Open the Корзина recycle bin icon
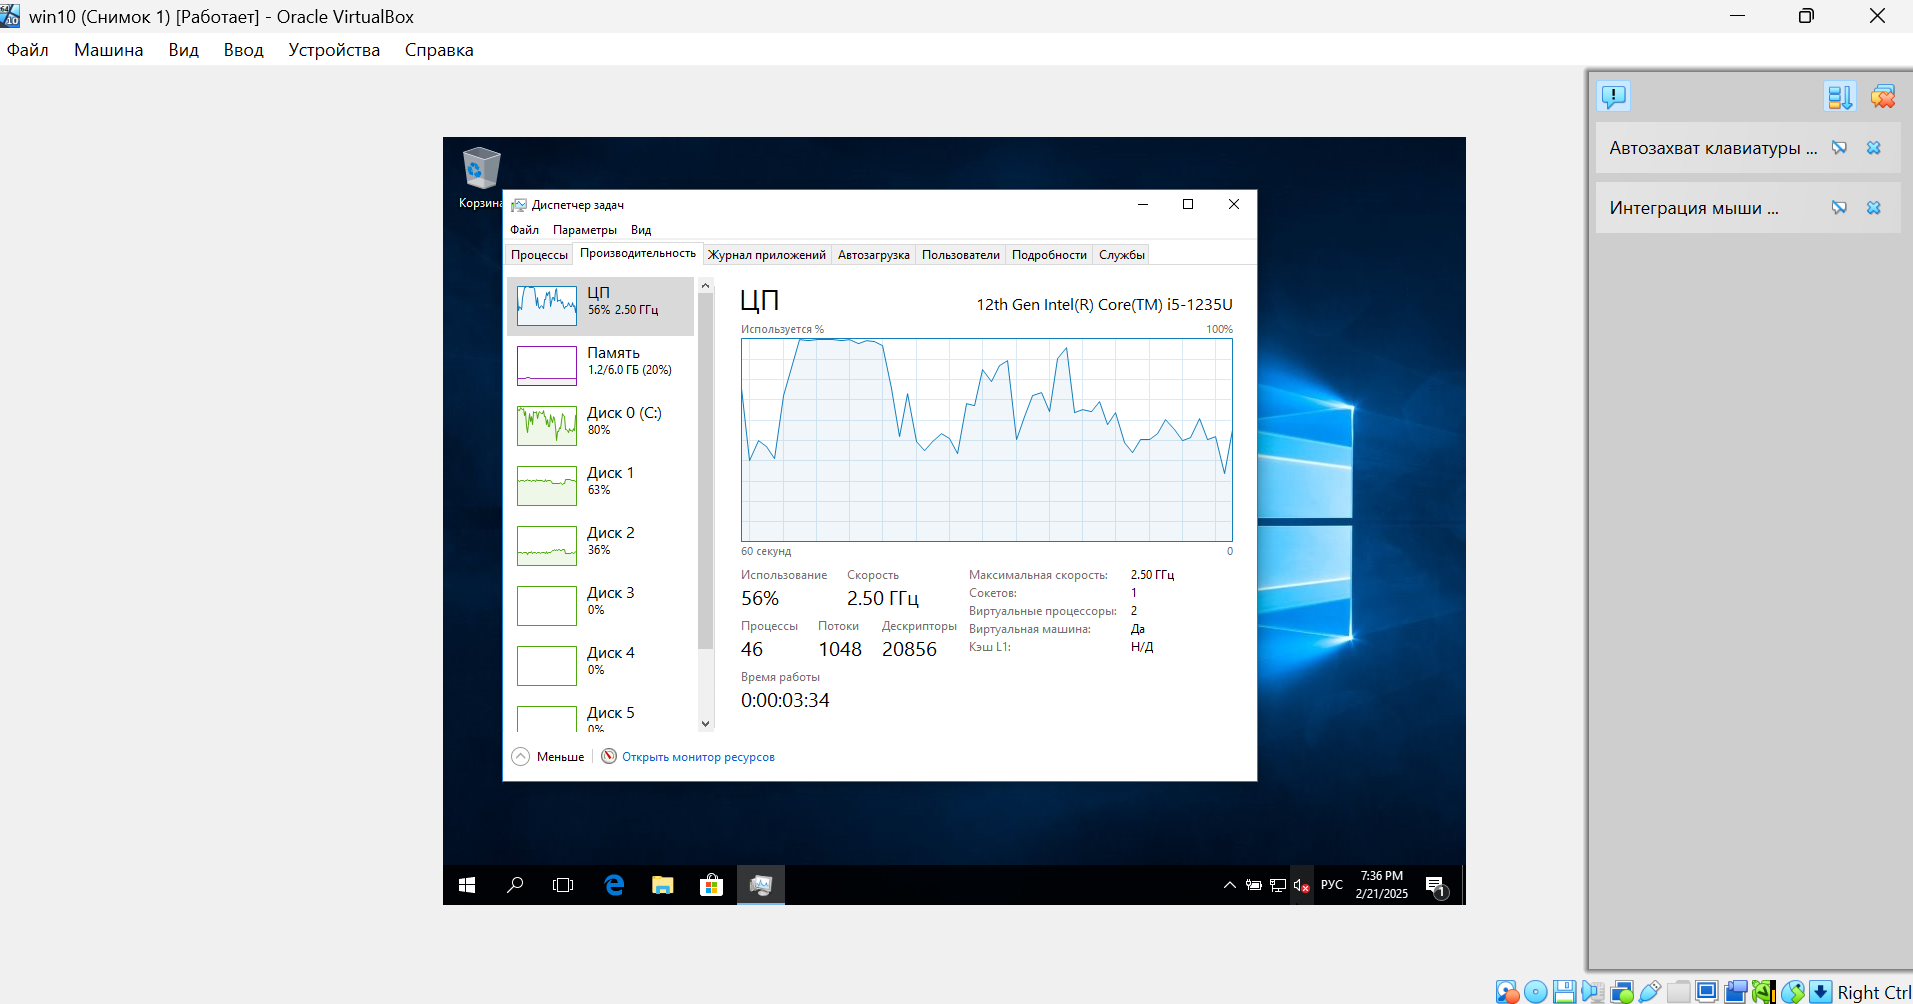The width and height of the screenshot is (1913, 1004). (x=481, y=178)
